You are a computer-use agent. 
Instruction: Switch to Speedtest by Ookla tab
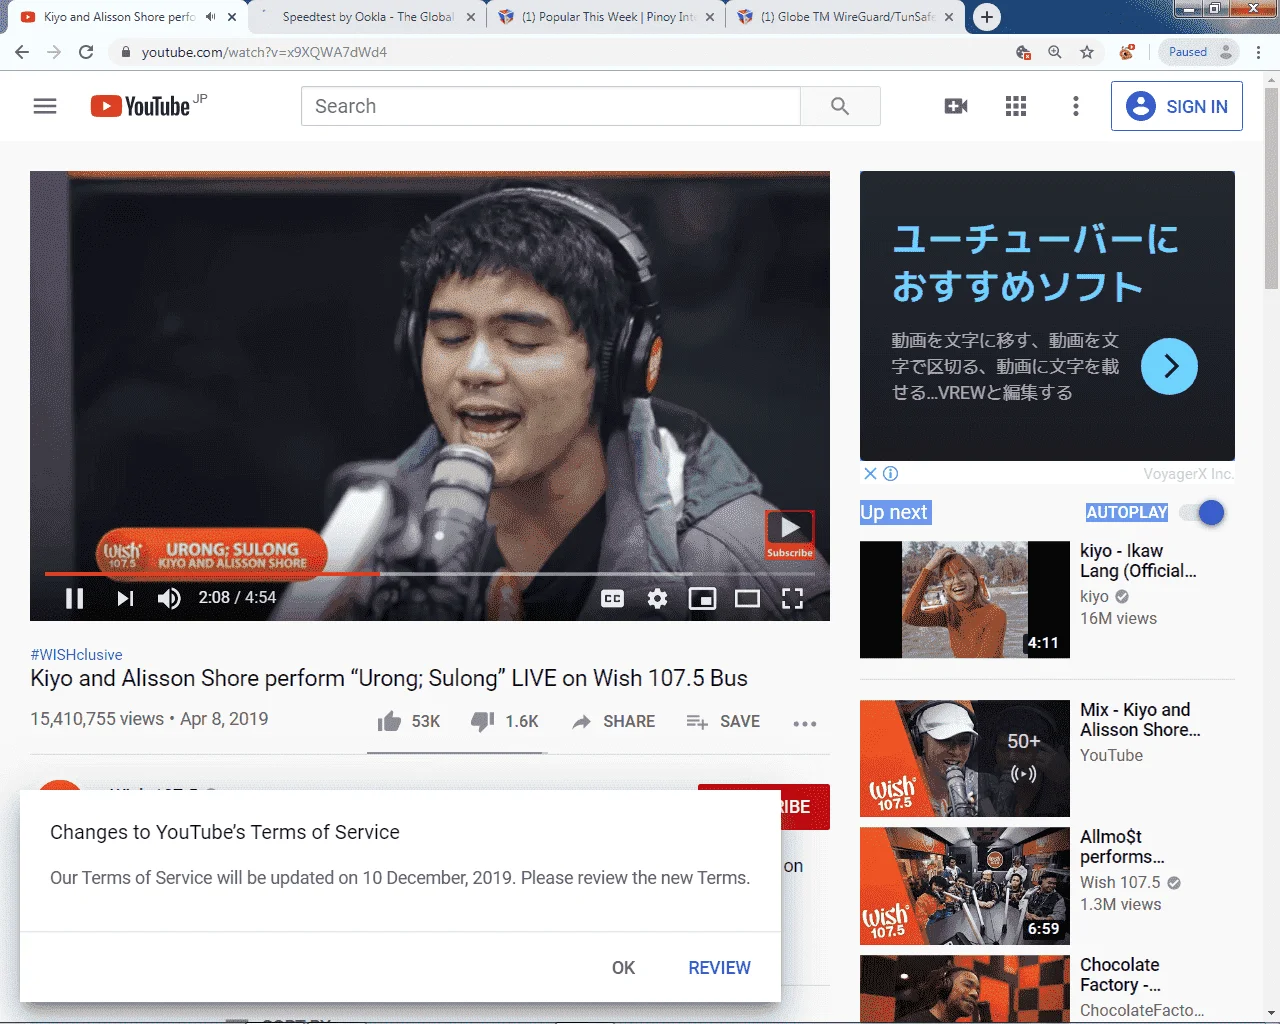pos(367,17)
